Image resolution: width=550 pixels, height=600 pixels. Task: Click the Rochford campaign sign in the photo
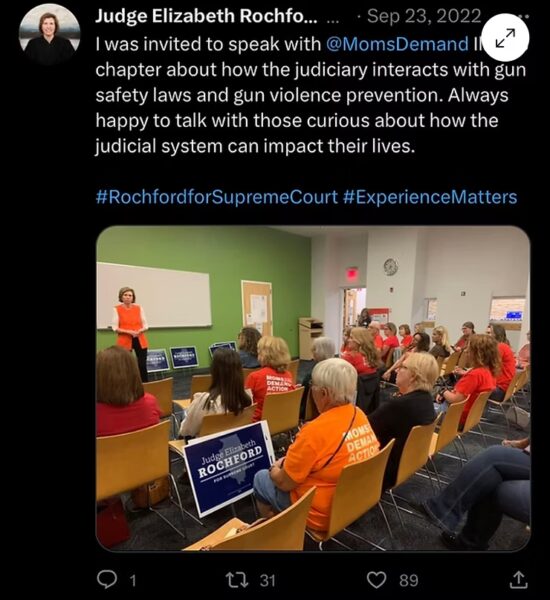click(229, 468)
